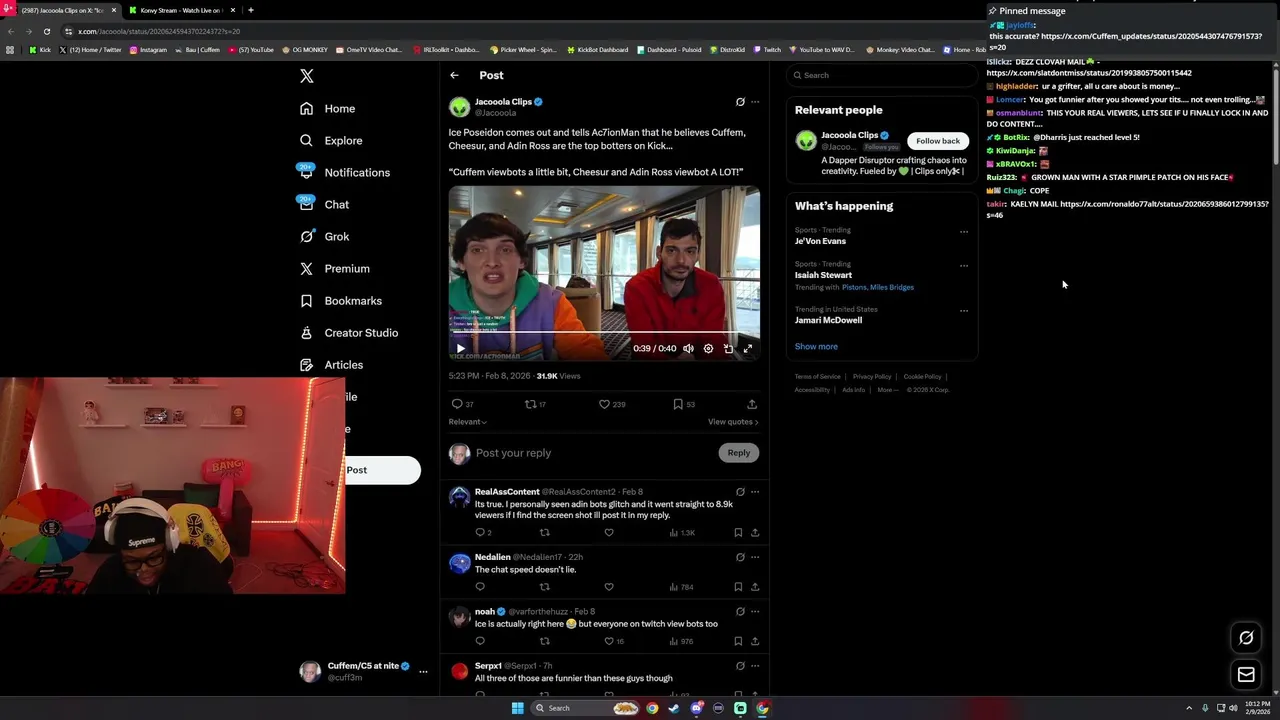Open the DistroKid bookmark
This screenshot has width=1280, height=720.
pos(728,50)
